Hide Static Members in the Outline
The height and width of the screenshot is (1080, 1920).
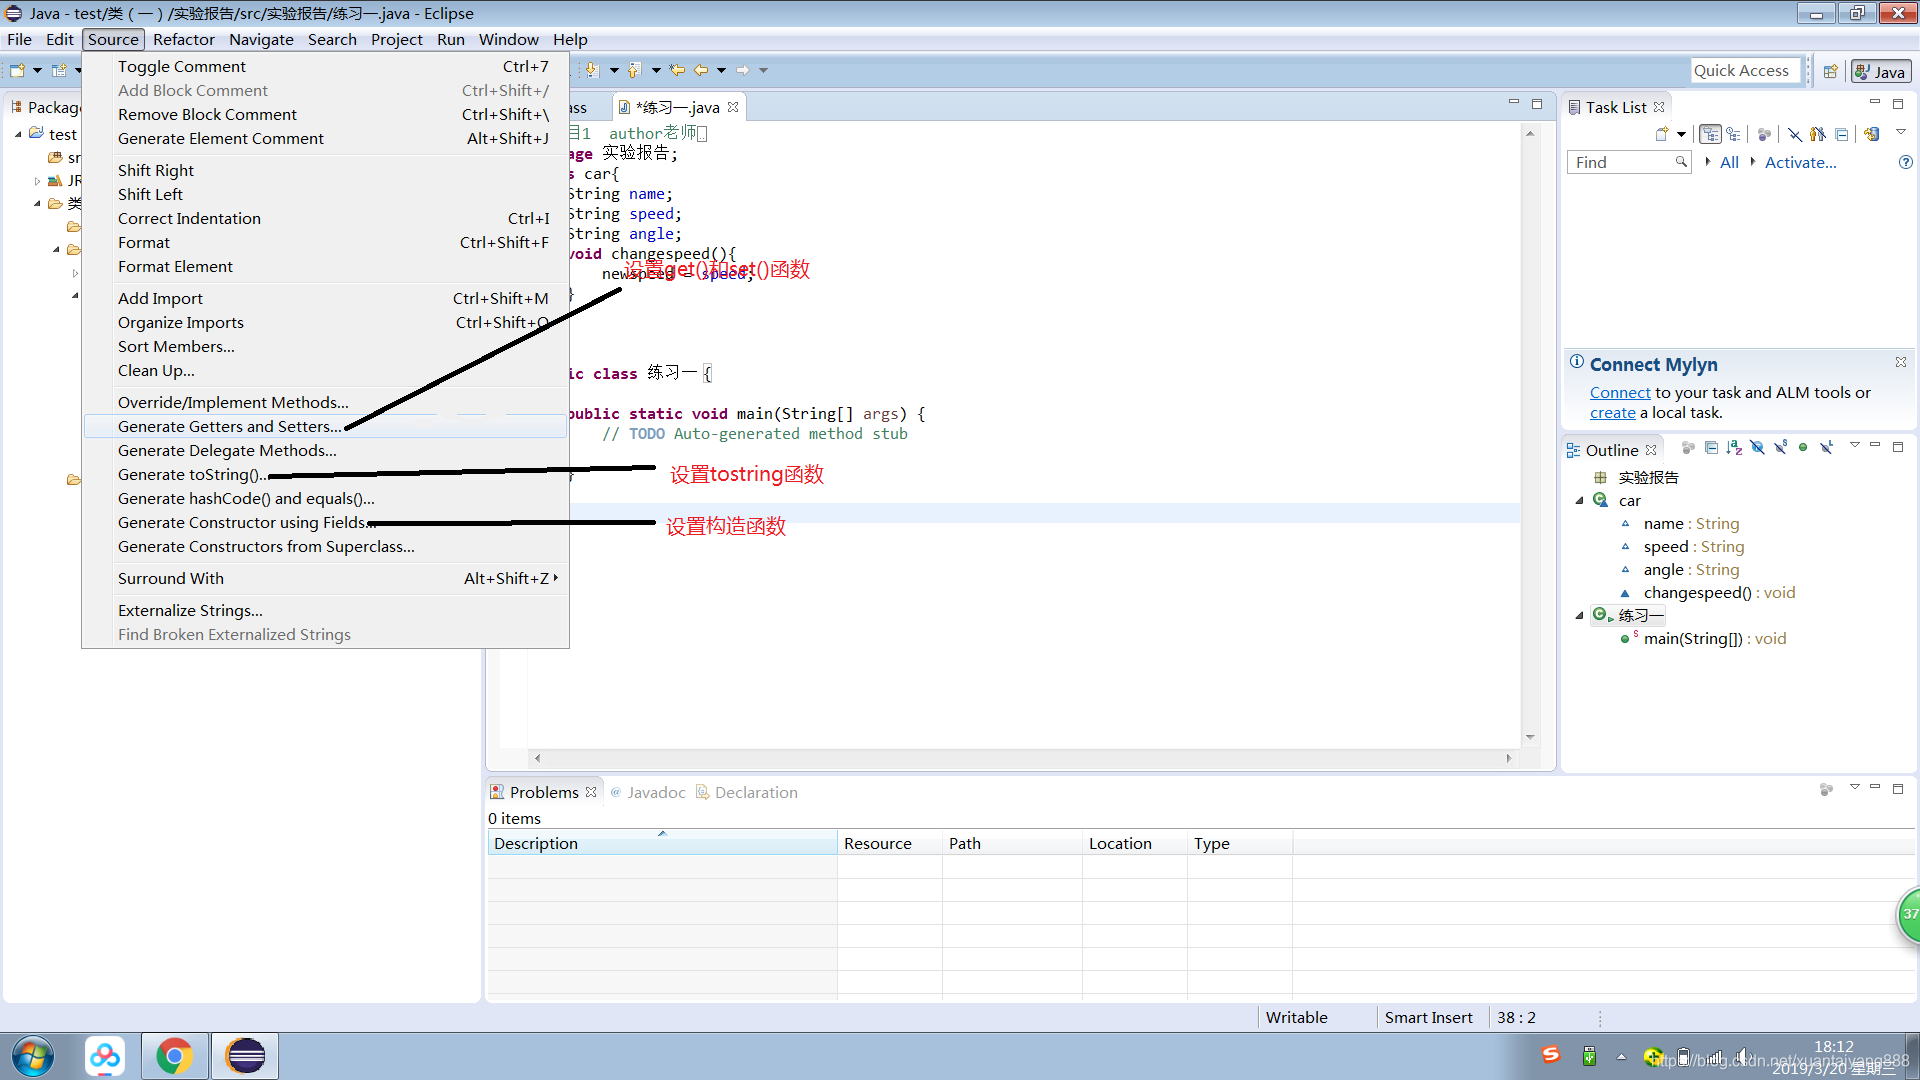(x=1780, y=448)
